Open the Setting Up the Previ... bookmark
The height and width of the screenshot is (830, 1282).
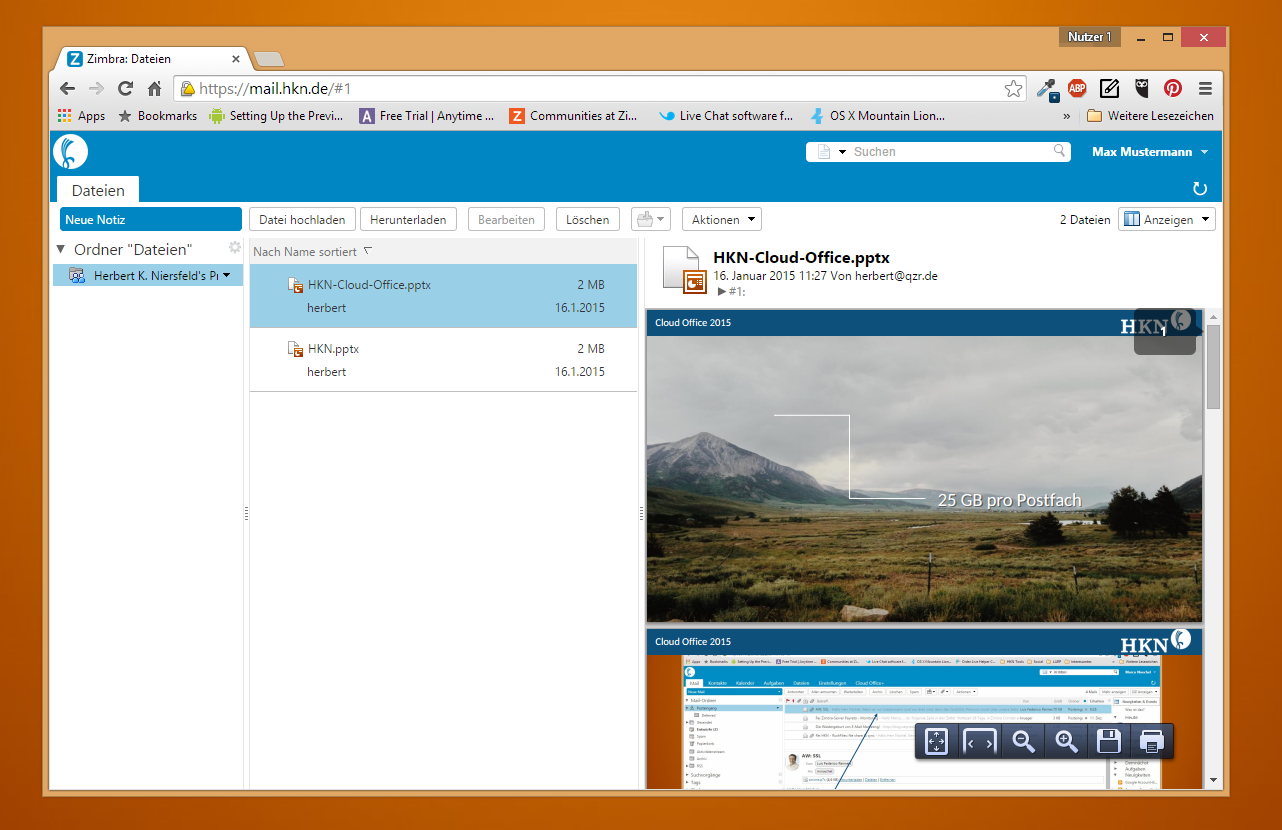click(x=276, y=116)
